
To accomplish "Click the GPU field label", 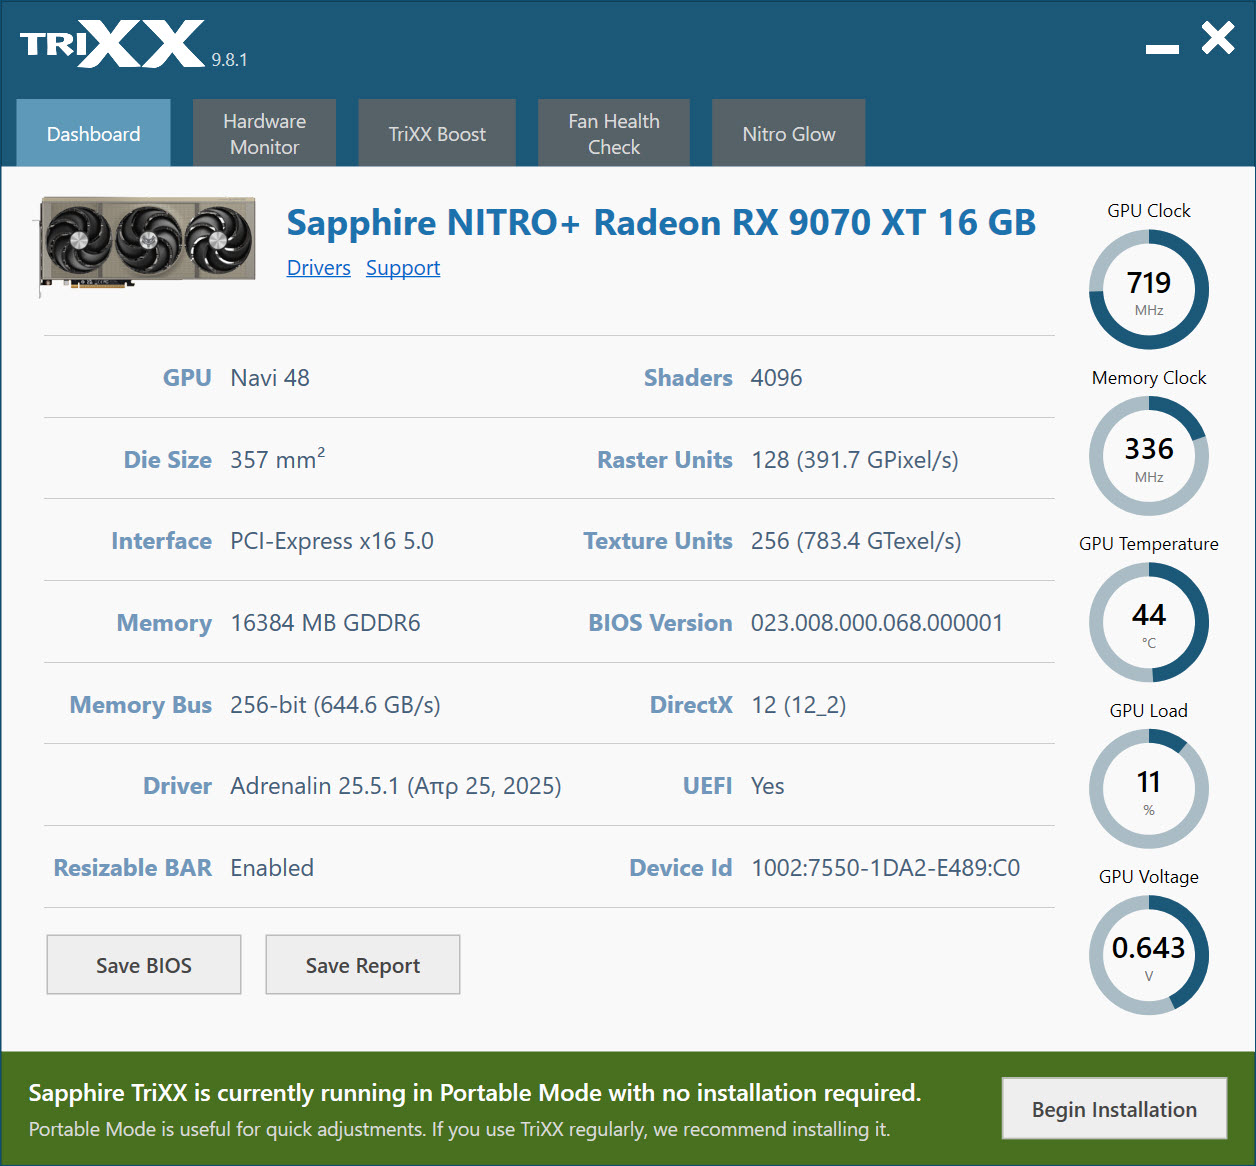I will point(187,378).
